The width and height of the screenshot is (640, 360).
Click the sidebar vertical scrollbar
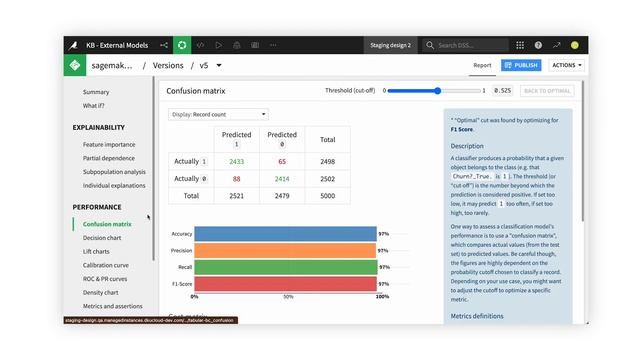(153, 168)
